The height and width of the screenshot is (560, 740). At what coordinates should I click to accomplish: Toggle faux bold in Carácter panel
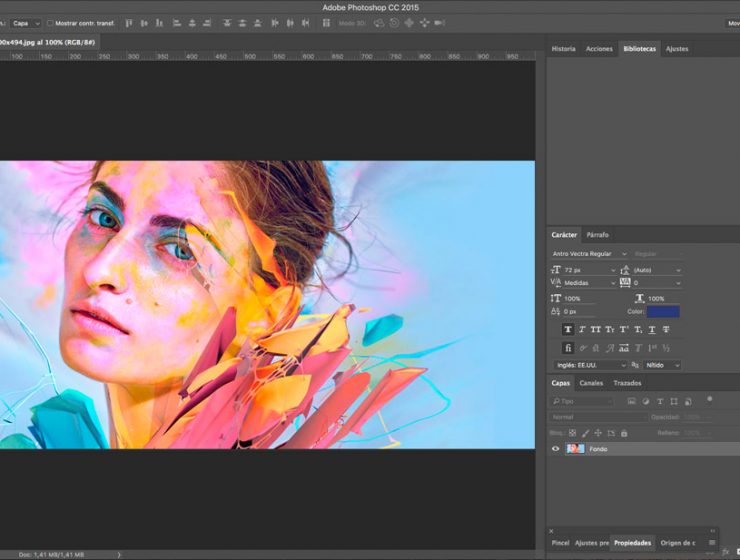pos(568,329)
